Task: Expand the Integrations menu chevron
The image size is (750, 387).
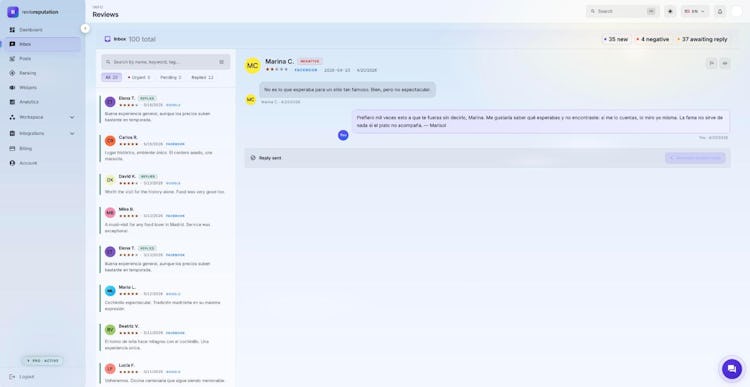Action: [x=72, y=133]
